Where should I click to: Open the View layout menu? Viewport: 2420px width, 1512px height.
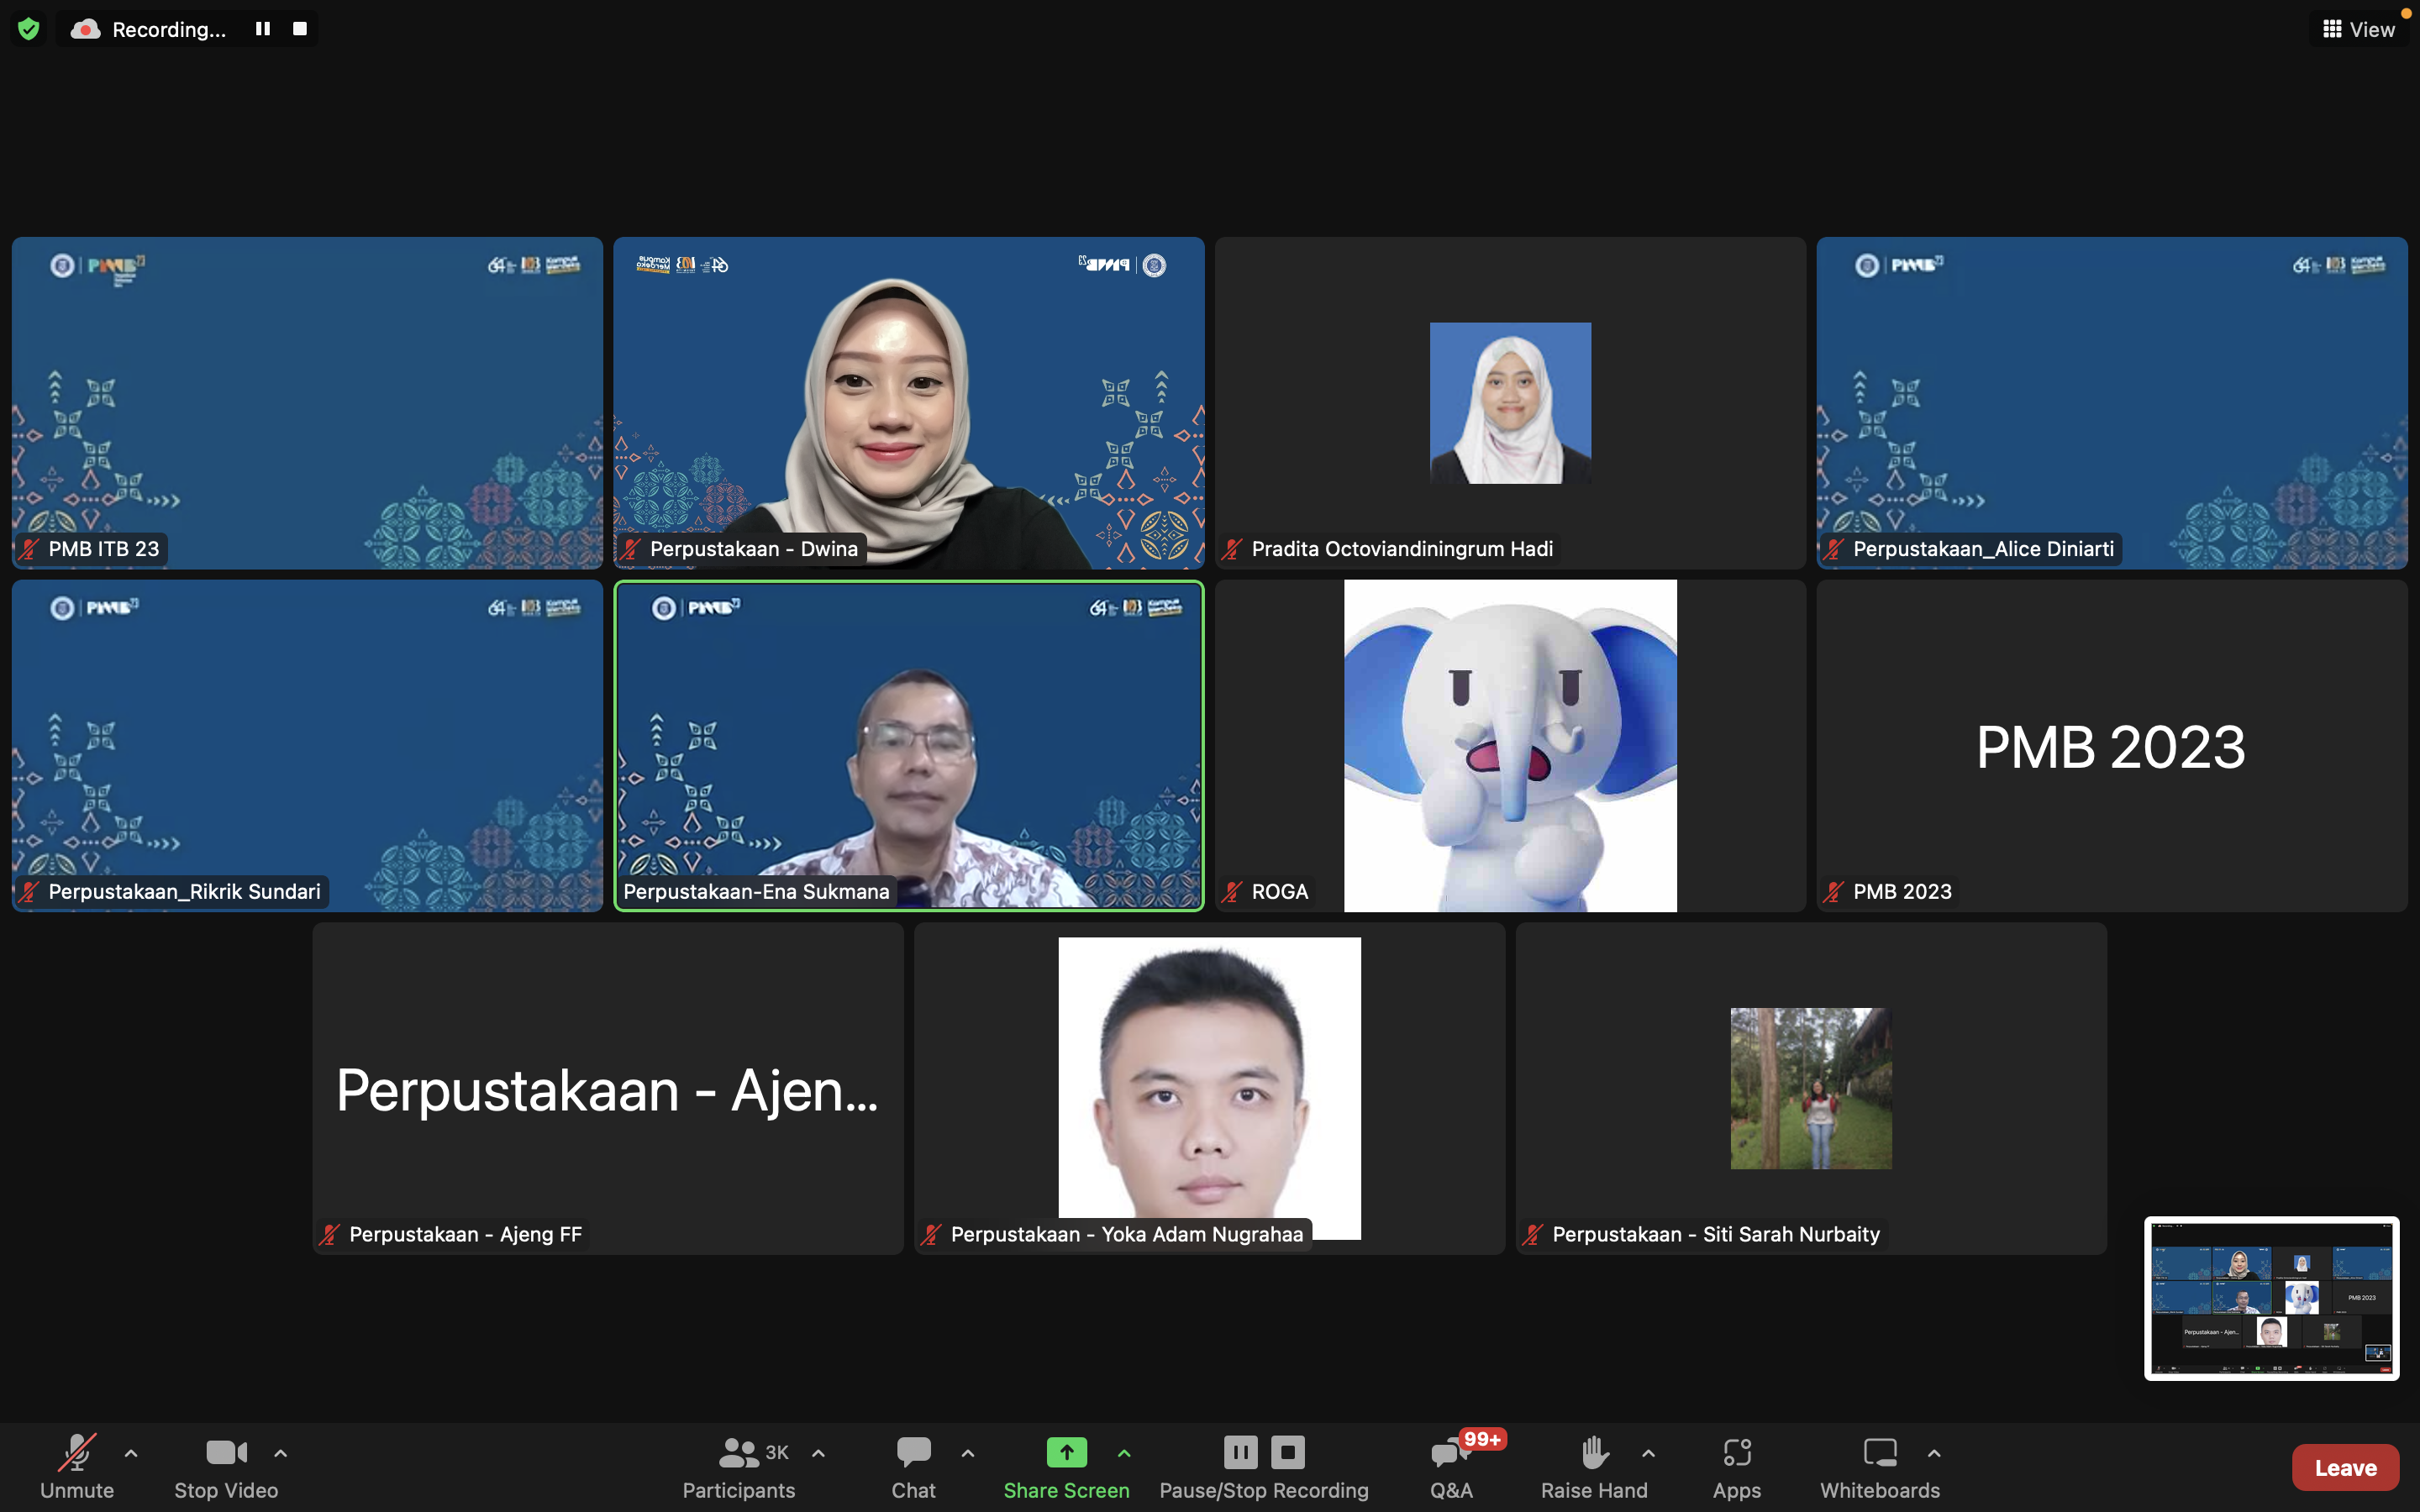click(2359, 29)
